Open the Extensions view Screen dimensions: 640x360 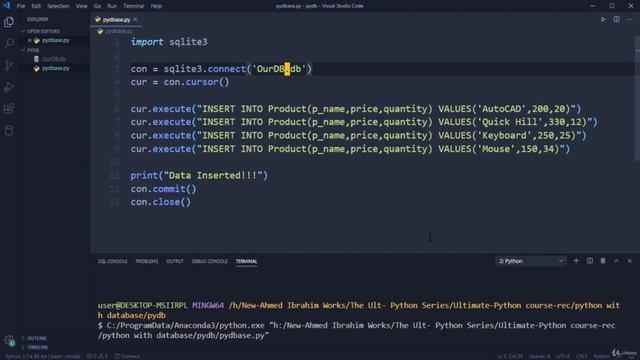pyautogui.click(x=9, y=109)
